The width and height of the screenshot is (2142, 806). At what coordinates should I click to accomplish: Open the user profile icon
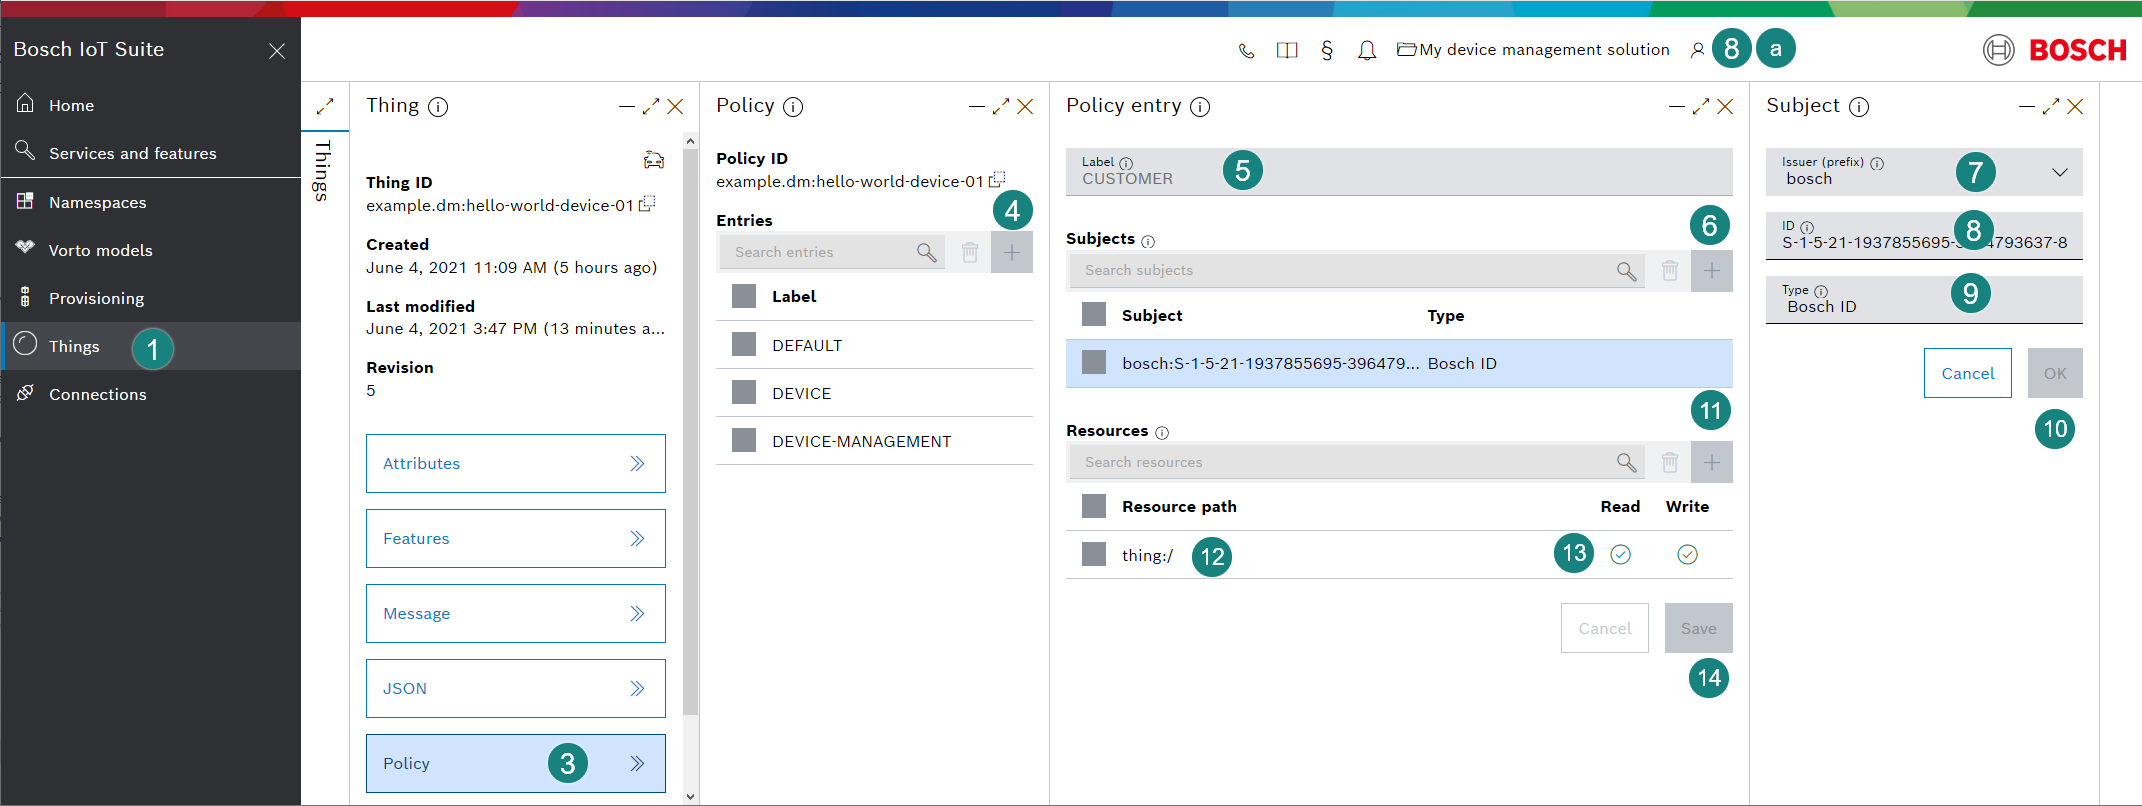(x=1697, y=50)
